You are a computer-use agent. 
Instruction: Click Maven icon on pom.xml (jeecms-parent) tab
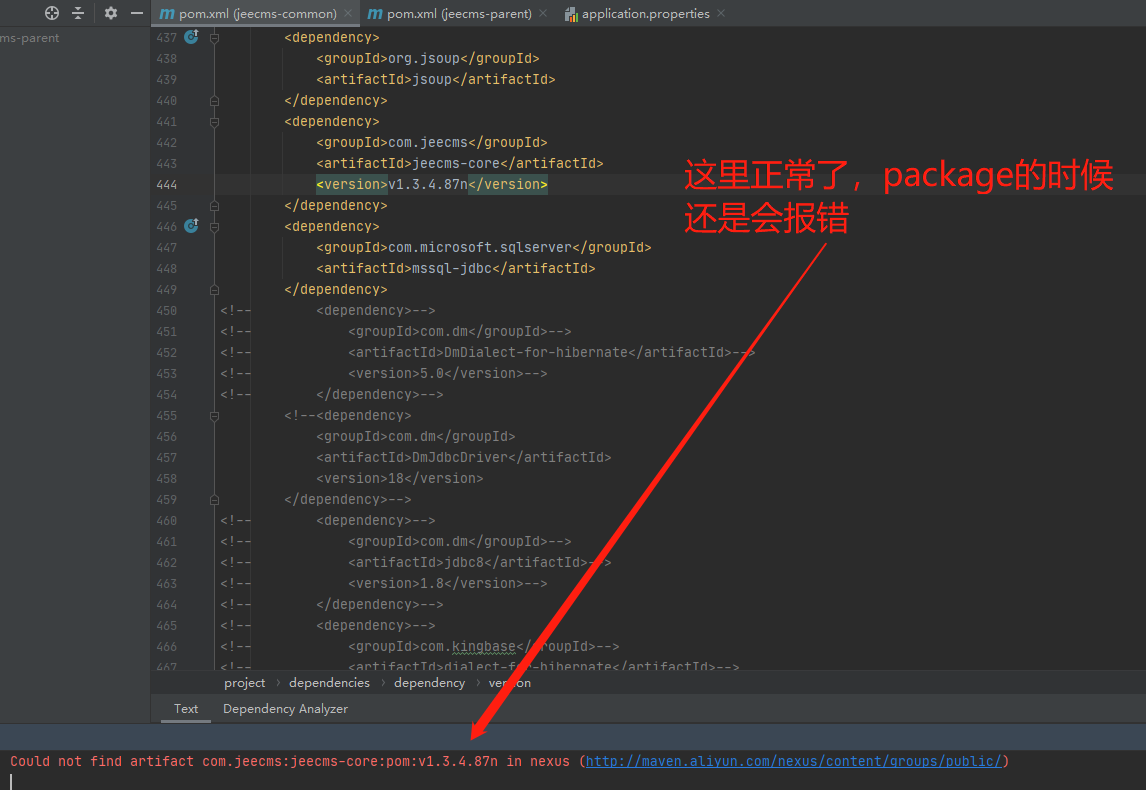(x=375, y=13)
